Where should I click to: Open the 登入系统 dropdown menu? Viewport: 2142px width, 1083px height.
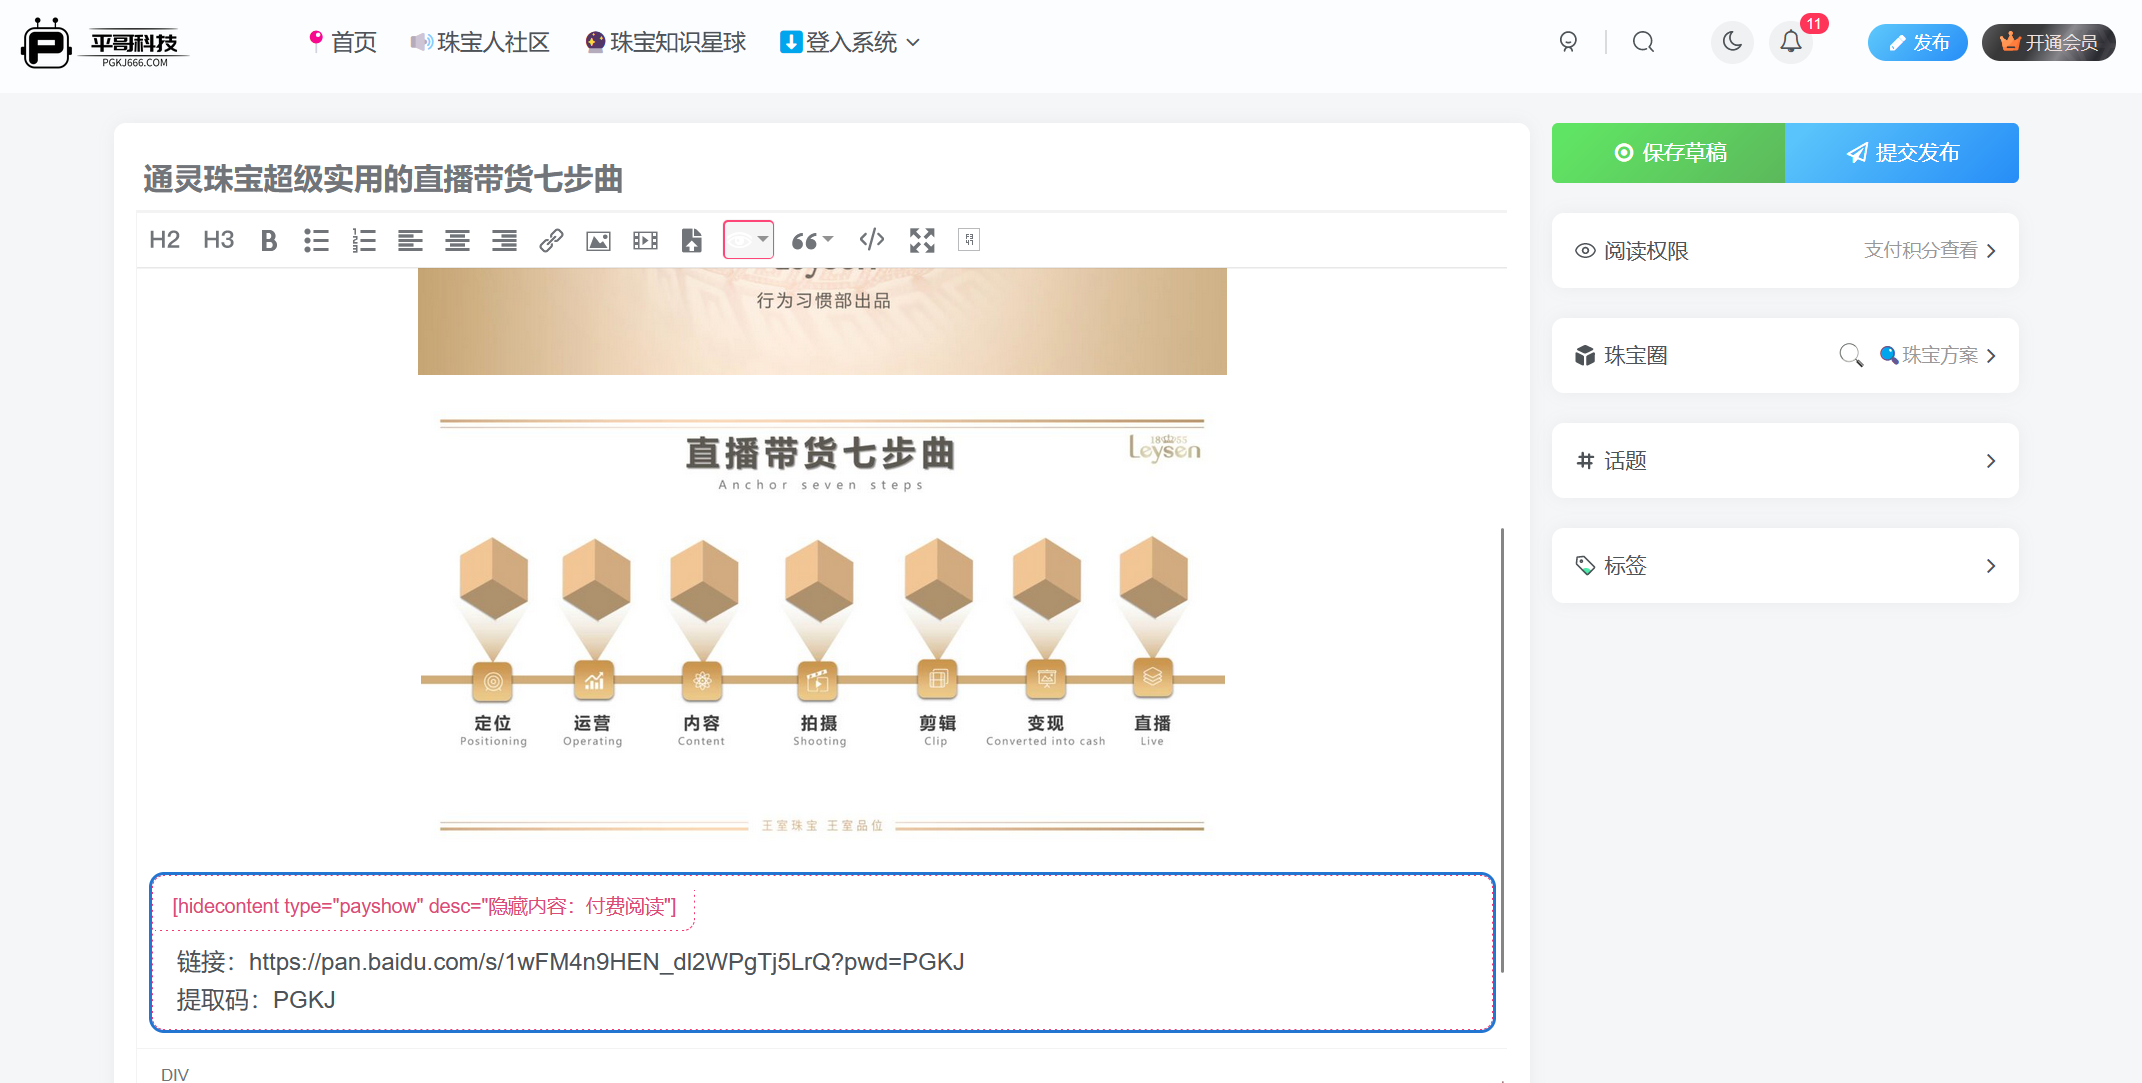[x=848, y=42]
